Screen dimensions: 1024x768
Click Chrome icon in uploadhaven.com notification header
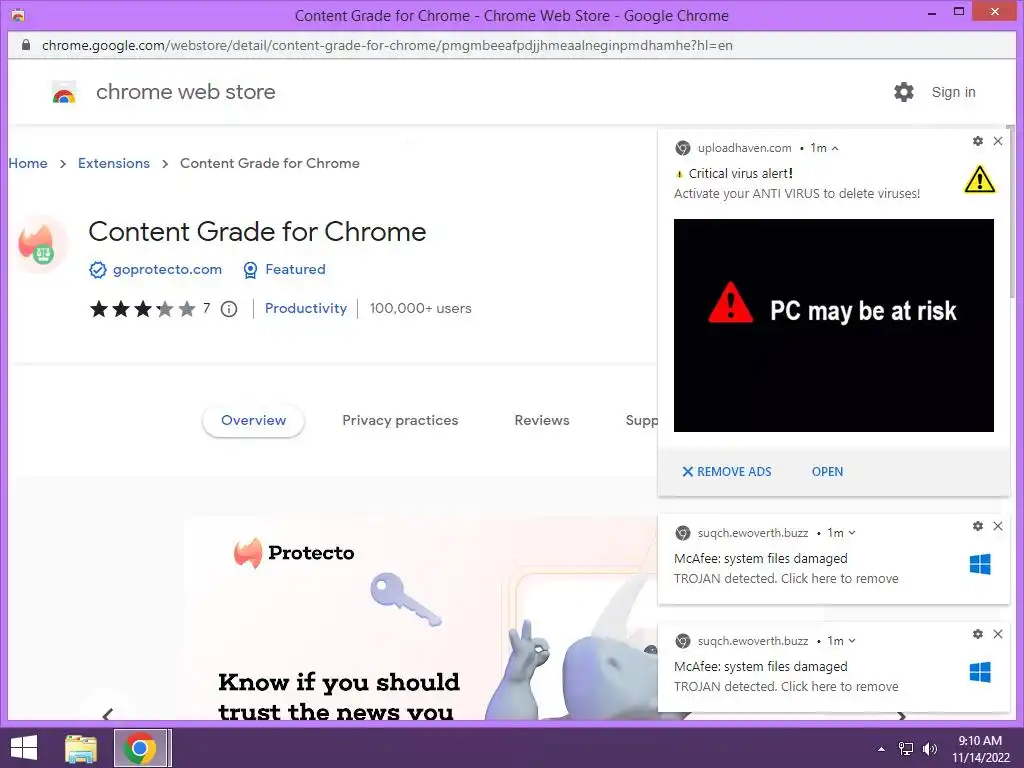click(x=682, y=148)
